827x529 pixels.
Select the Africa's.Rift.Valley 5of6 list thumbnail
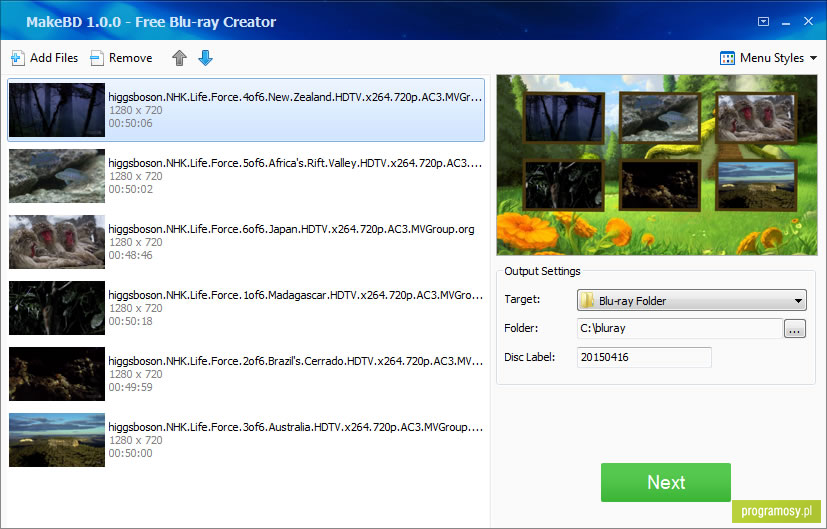pos(57,176)
